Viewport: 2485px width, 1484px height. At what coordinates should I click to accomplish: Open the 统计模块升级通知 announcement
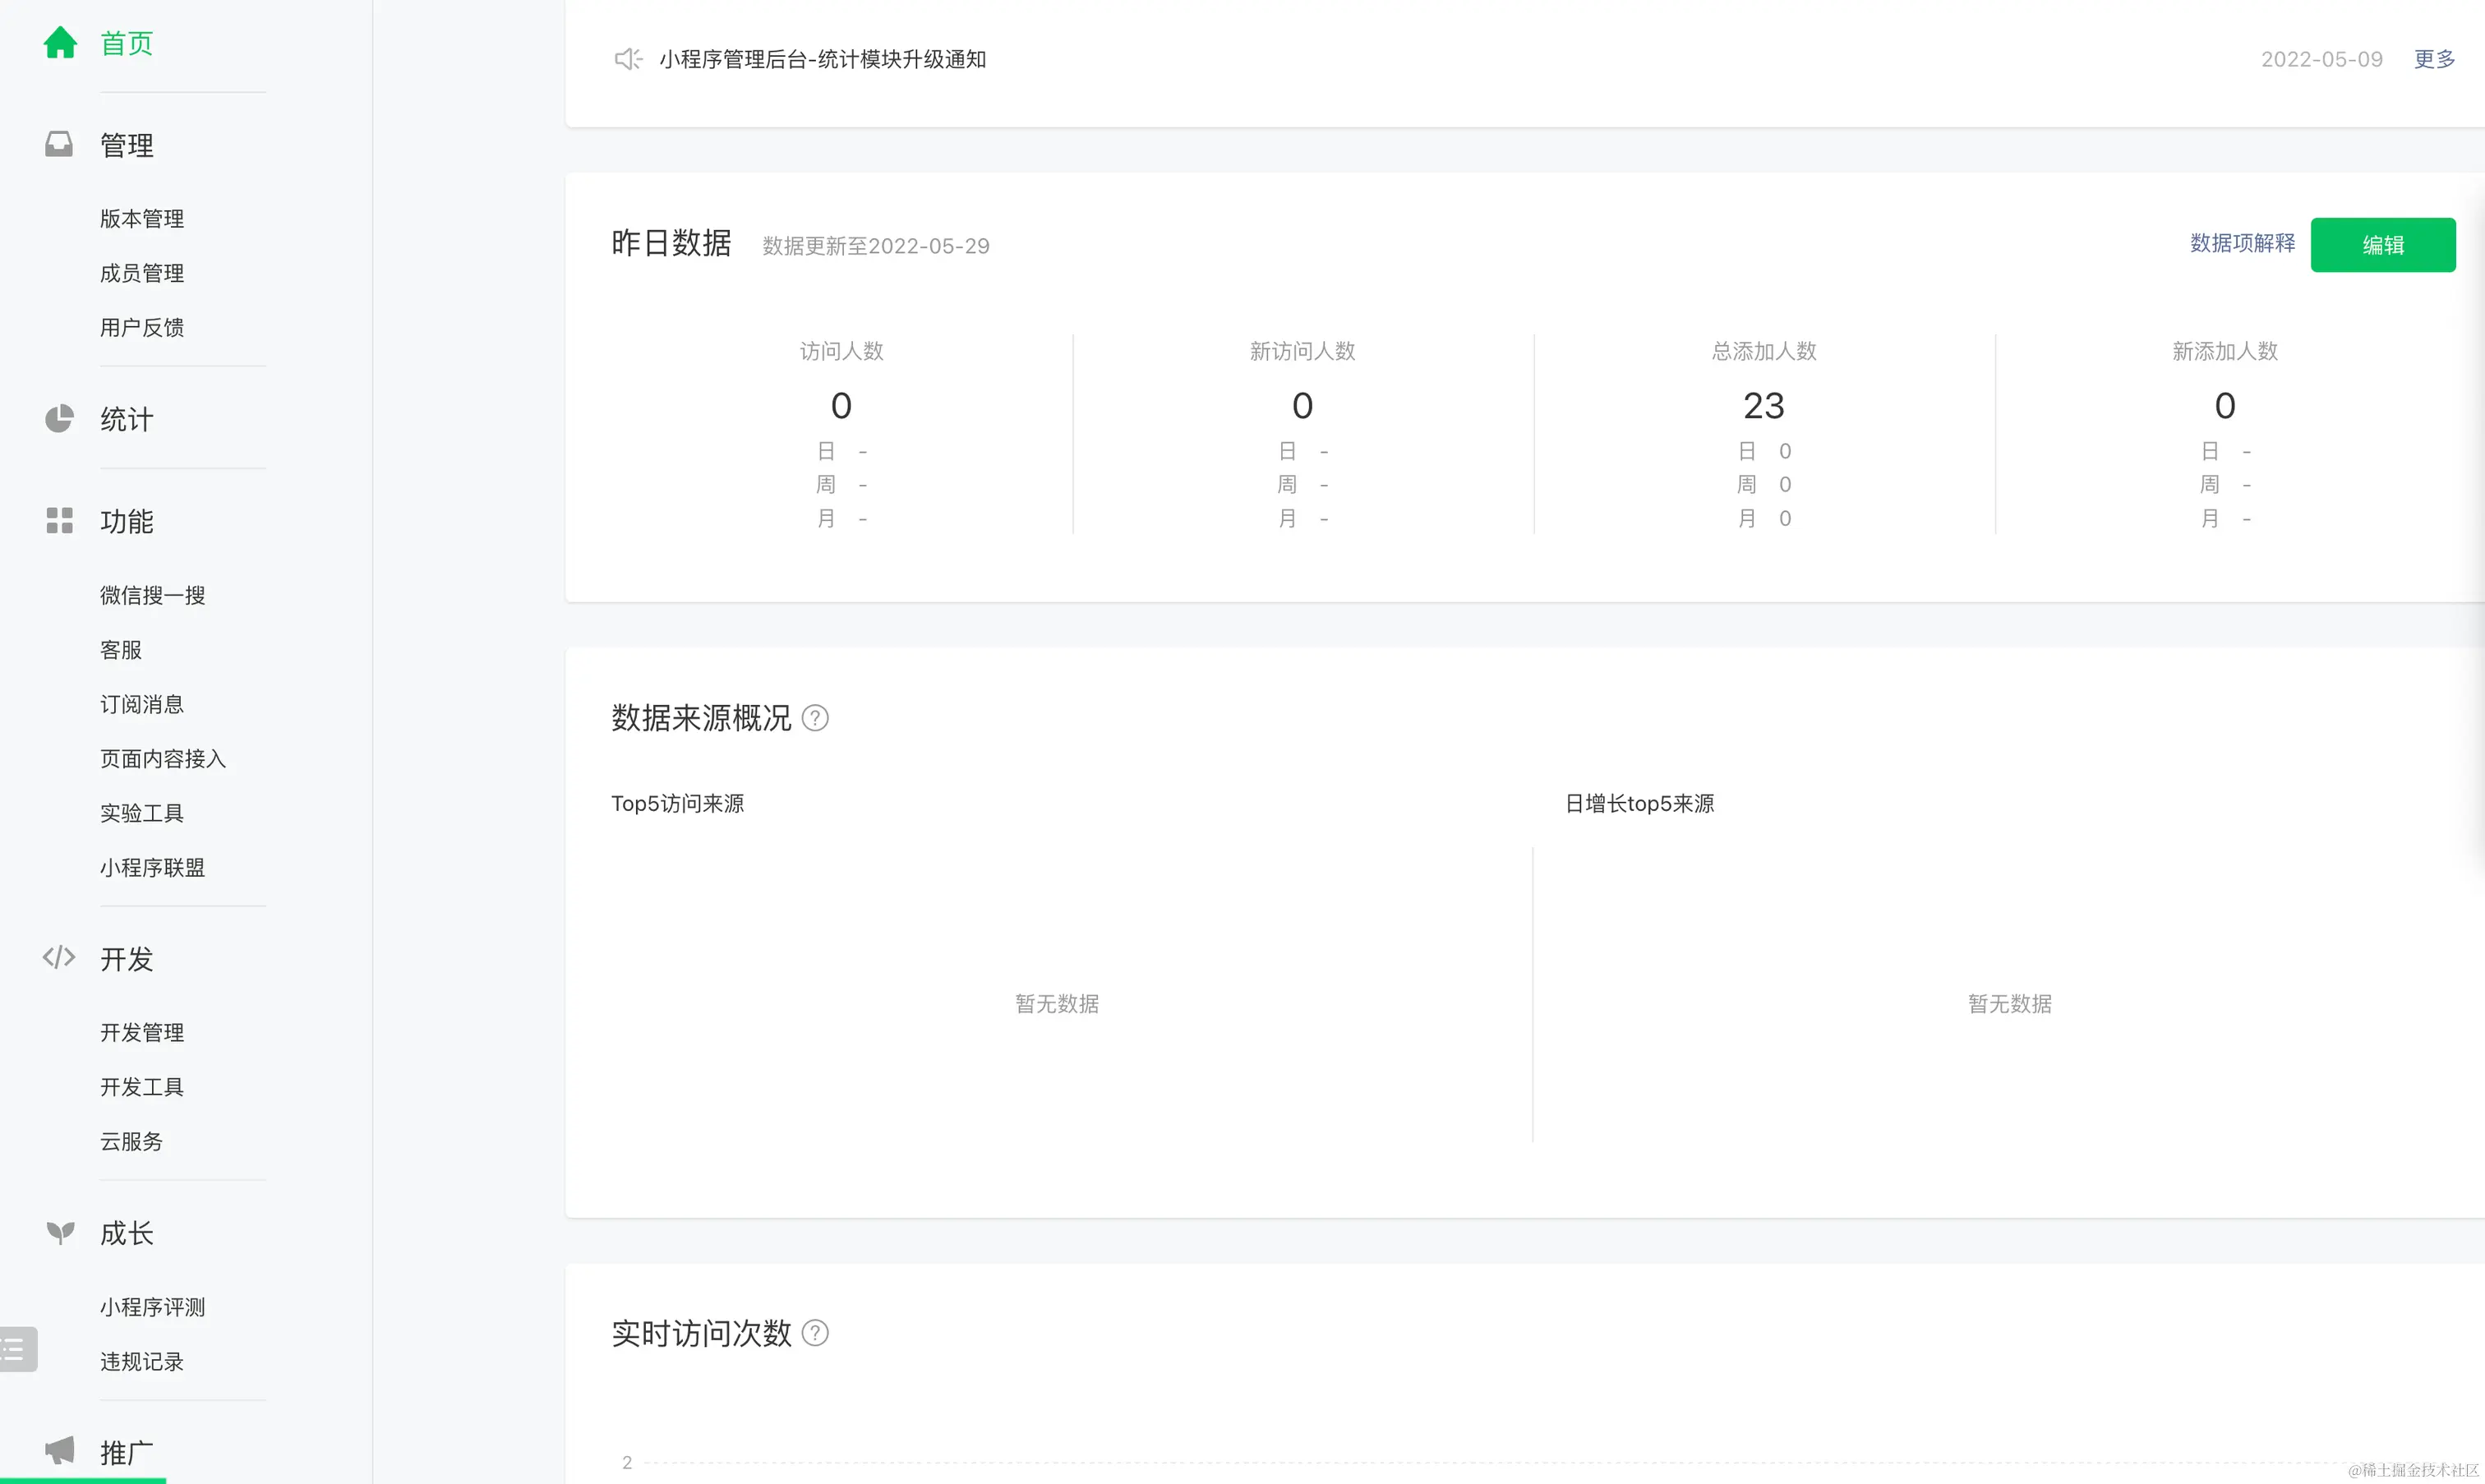pyautogui.click(x=822, y=59)
